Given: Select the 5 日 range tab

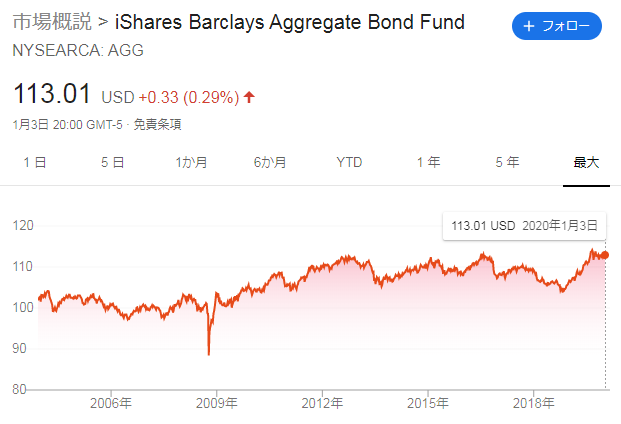Looking at the screenshot, I should [x=112, y=162].
